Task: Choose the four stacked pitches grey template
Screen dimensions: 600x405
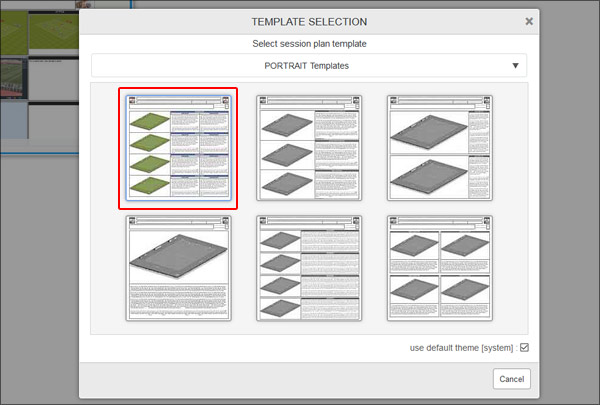Action: point(309,267)
